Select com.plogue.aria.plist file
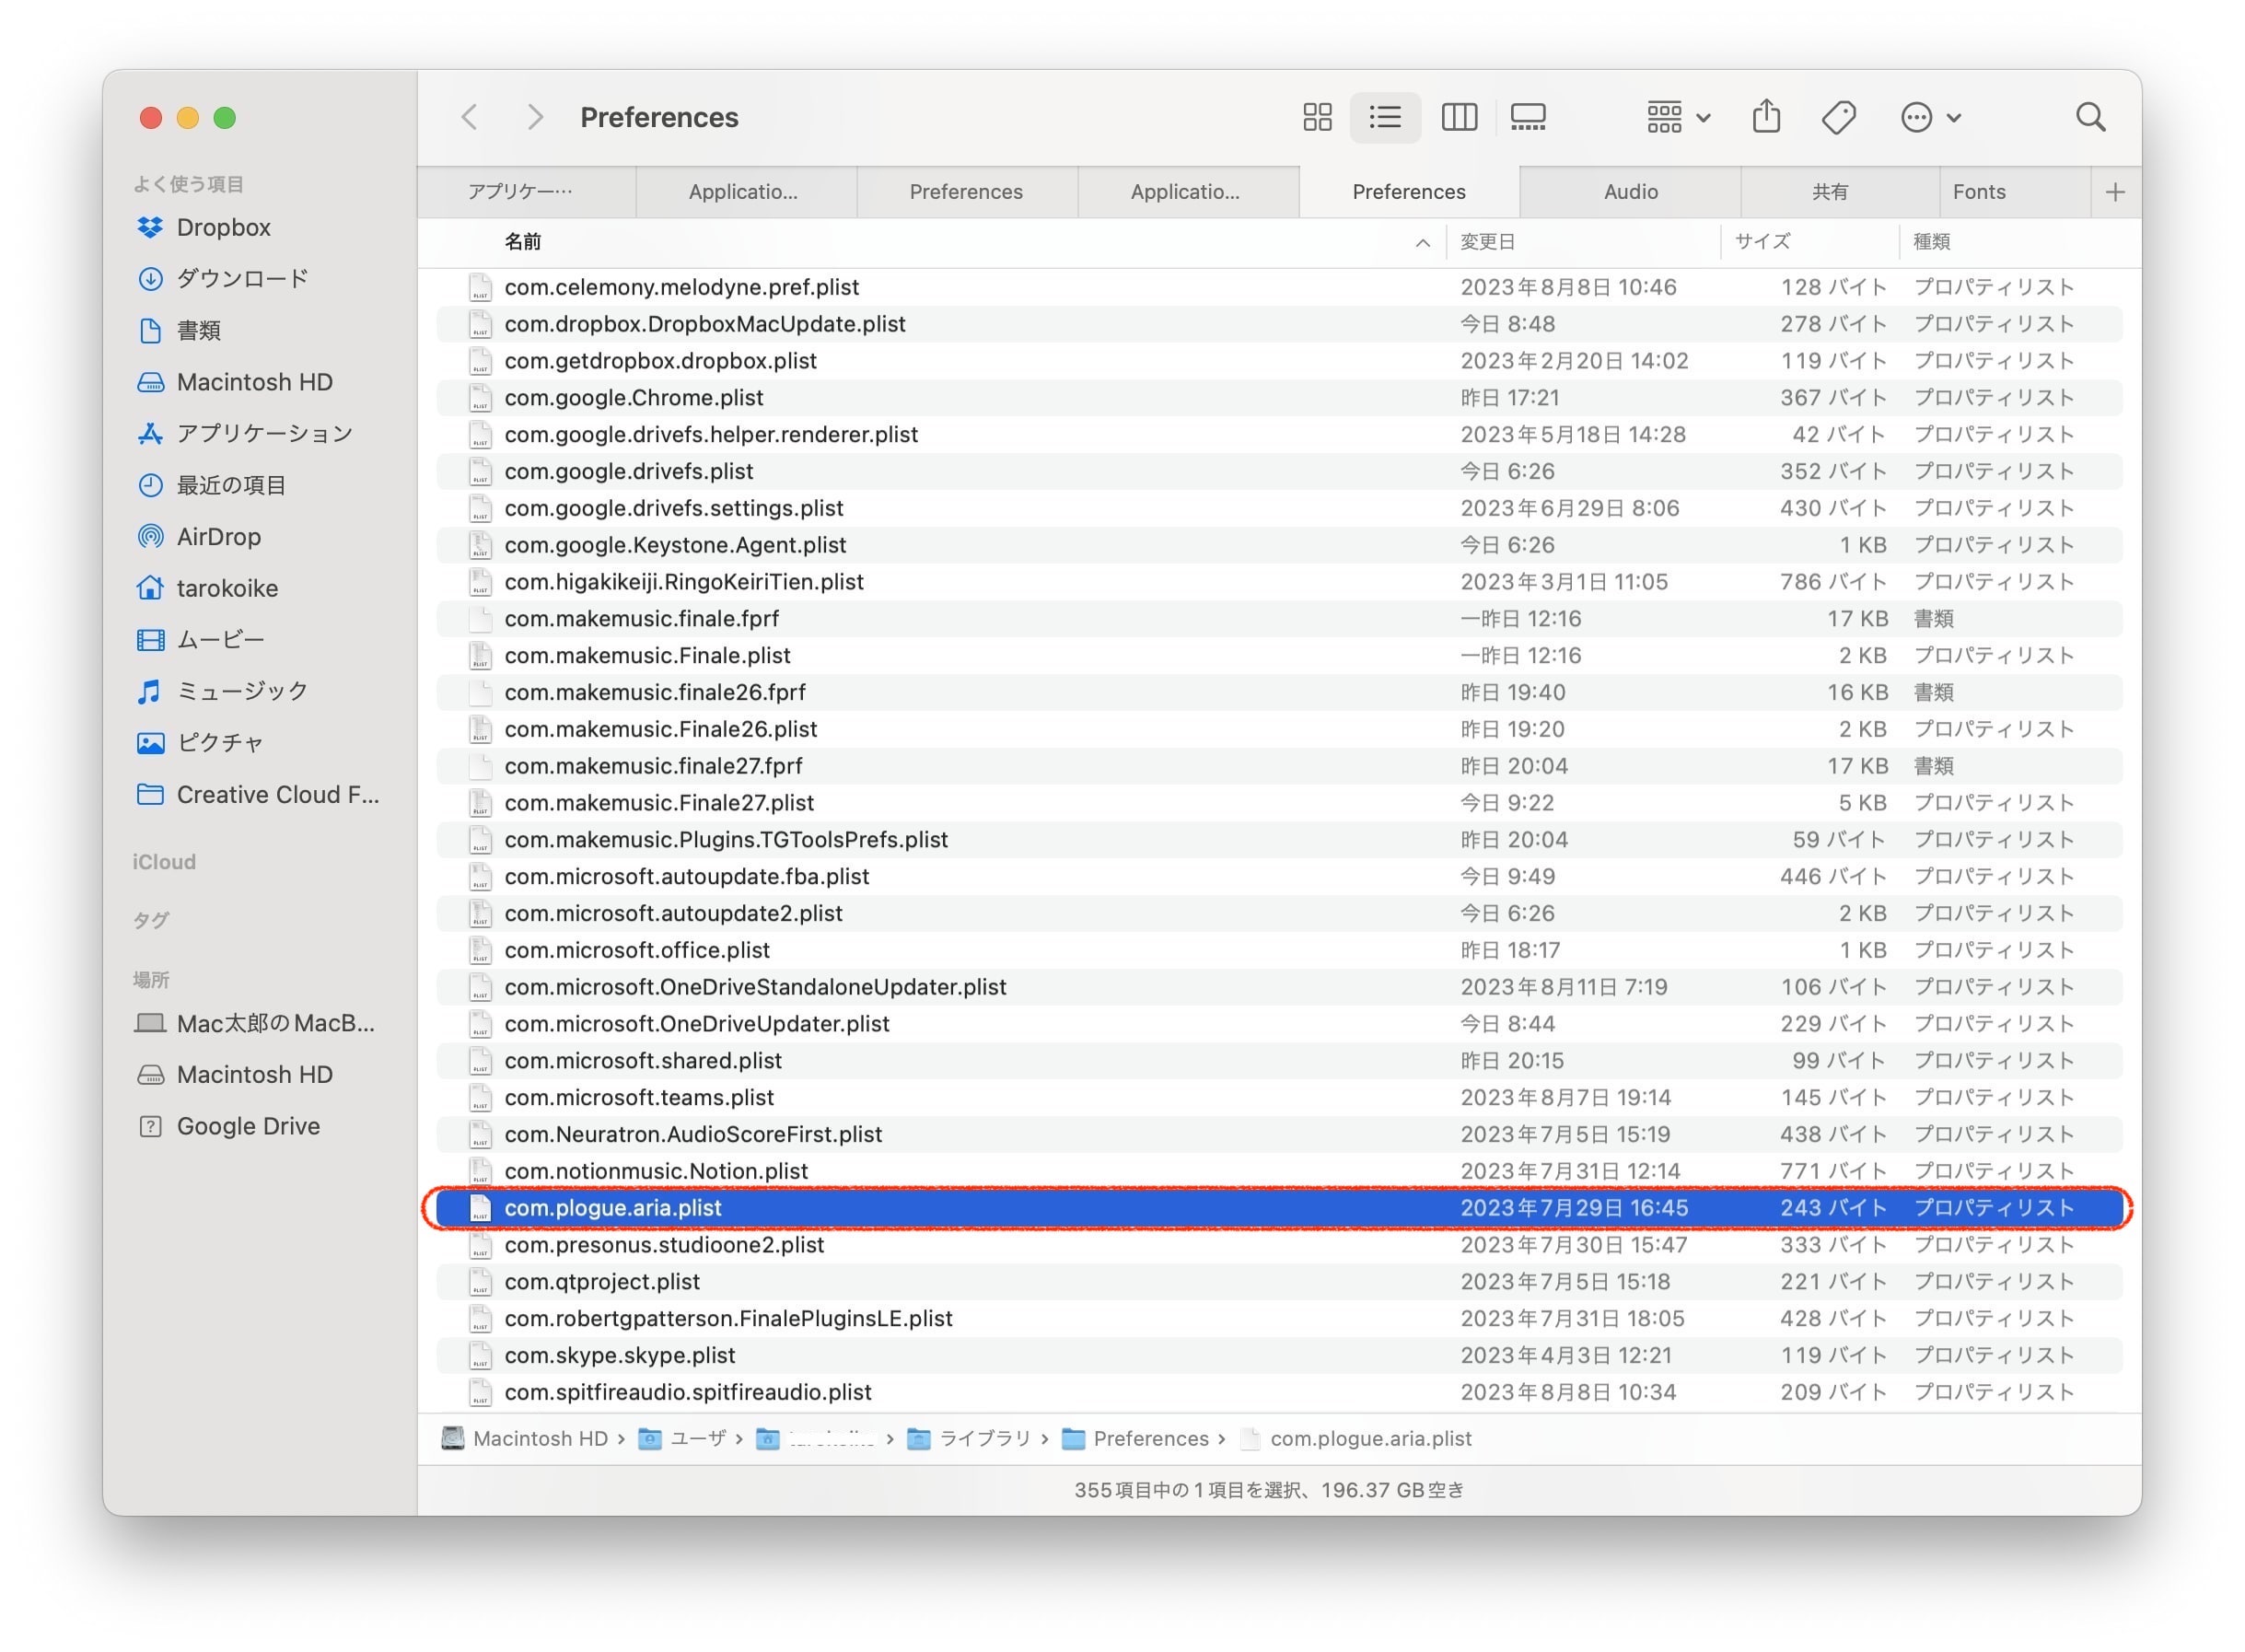 pyautogui.click(x=1279, y=1208)
